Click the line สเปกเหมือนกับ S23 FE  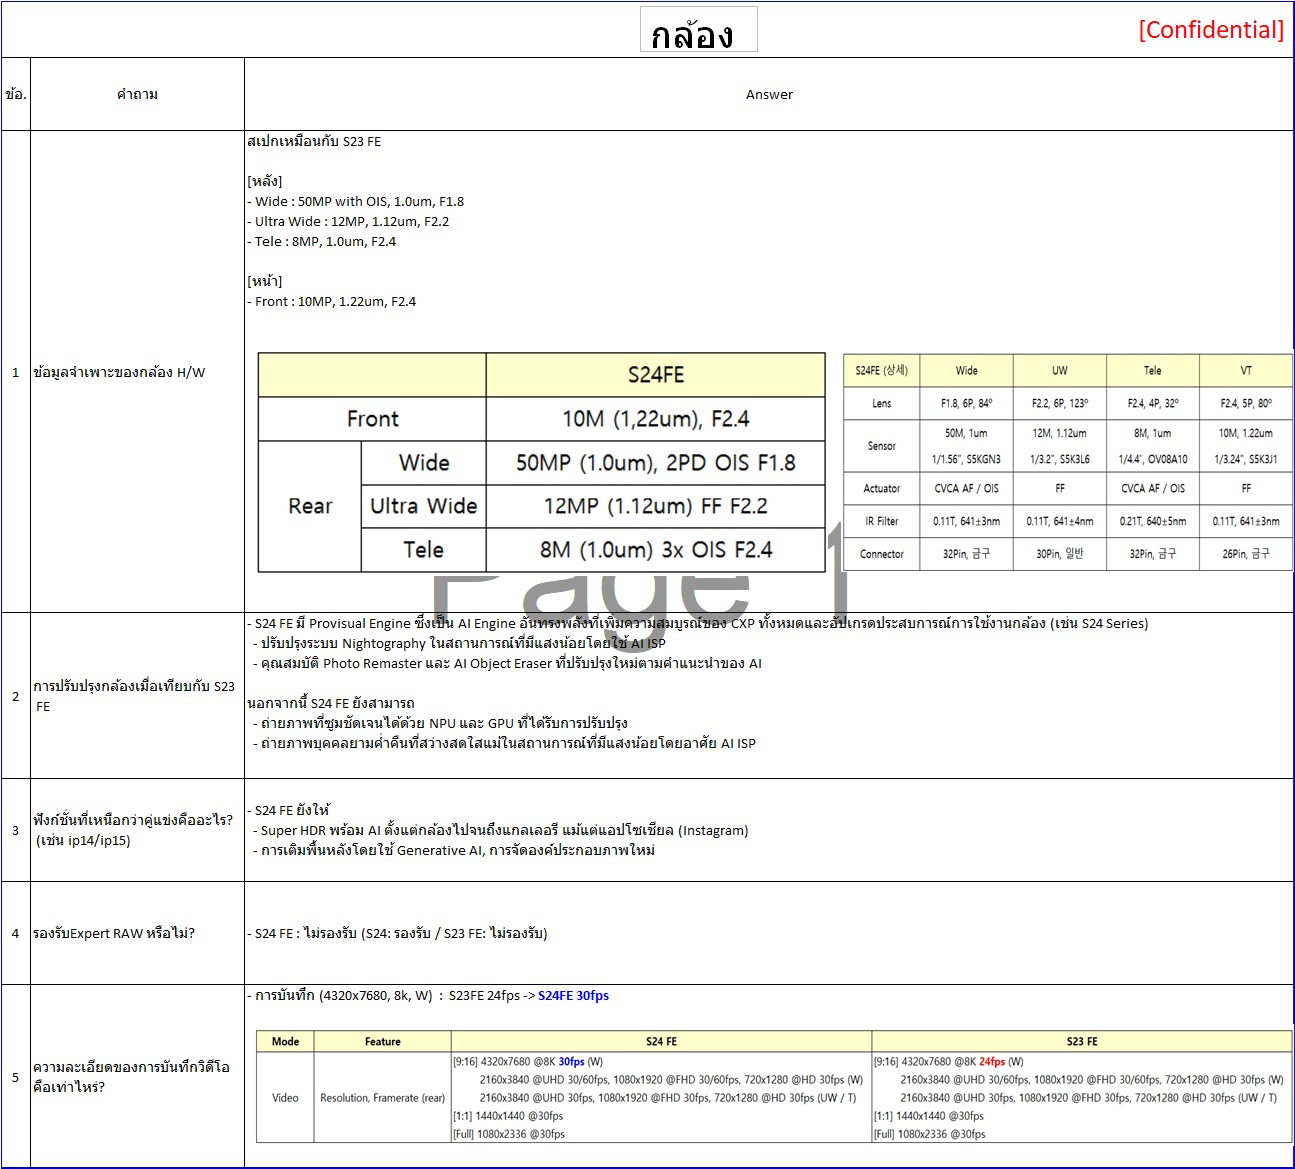tap(314, 141)
